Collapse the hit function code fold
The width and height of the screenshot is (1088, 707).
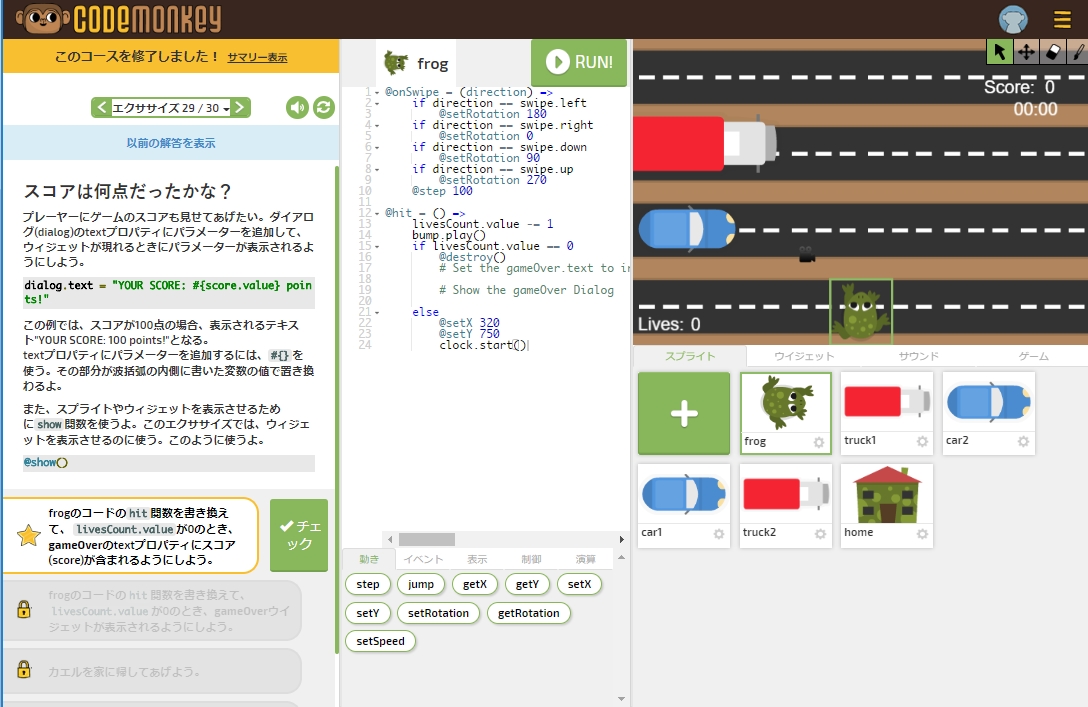point(376,213)
